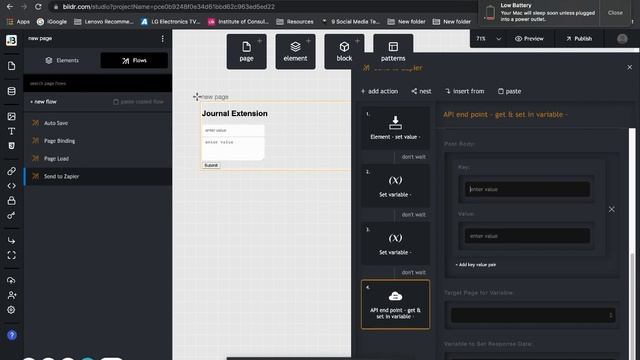Click the Submit button on canvas
The image size is (640, 360).
211,165
